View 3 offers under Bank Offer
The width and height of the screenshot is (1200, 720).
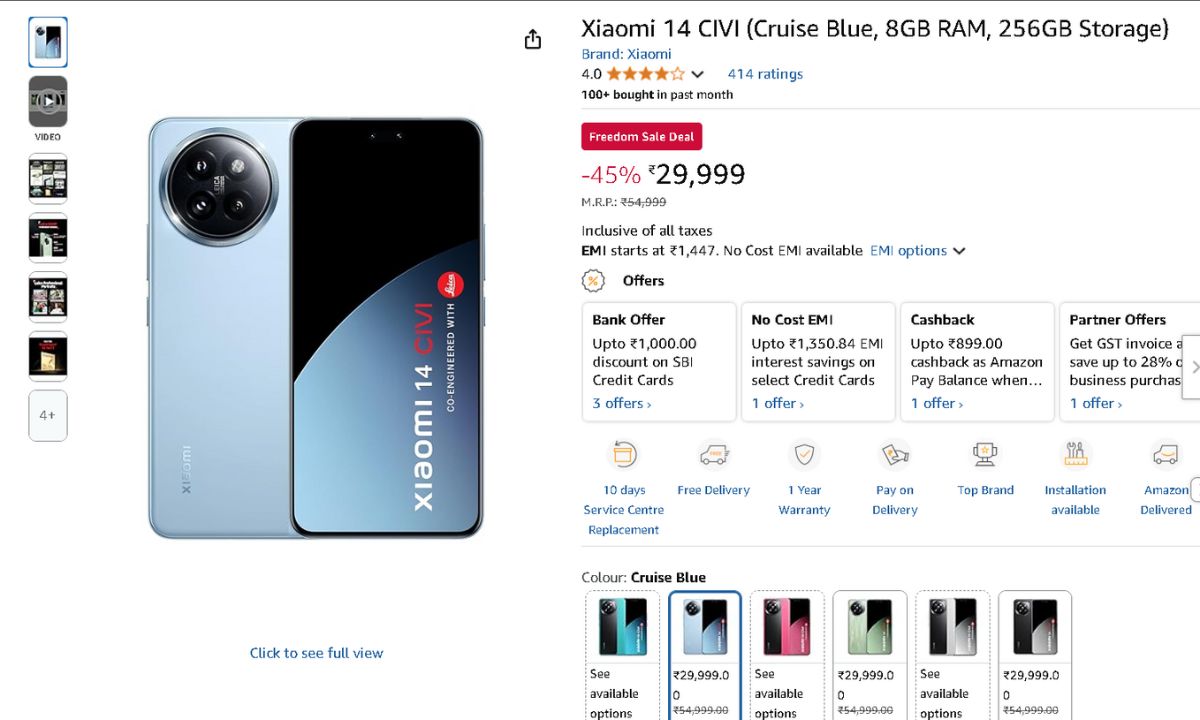[x=621, y=403]
